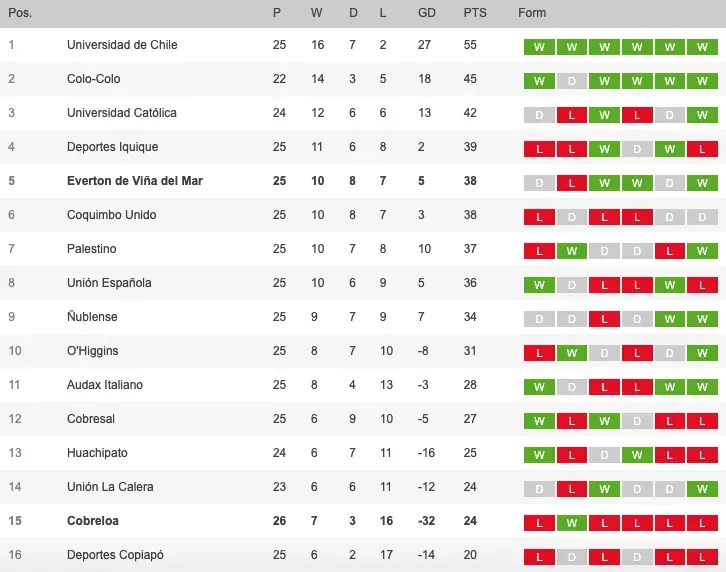Open the O'Higgins team link

(92, 351)
